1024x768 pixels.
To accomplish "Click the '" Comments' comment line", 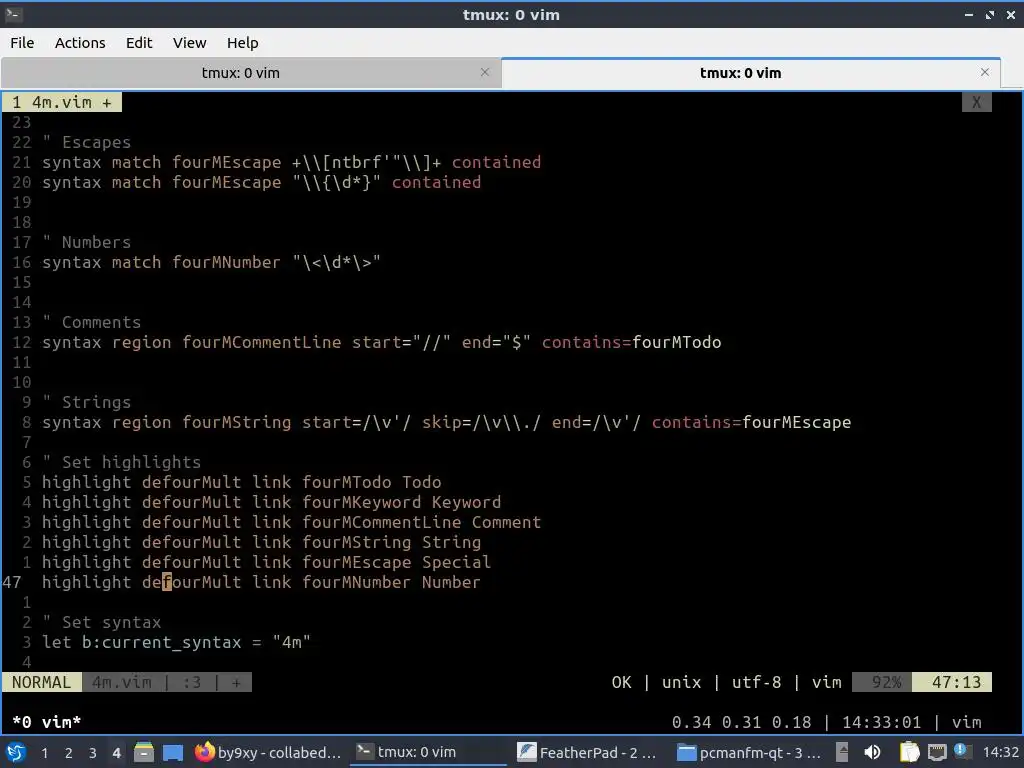I will pos(91,323).
